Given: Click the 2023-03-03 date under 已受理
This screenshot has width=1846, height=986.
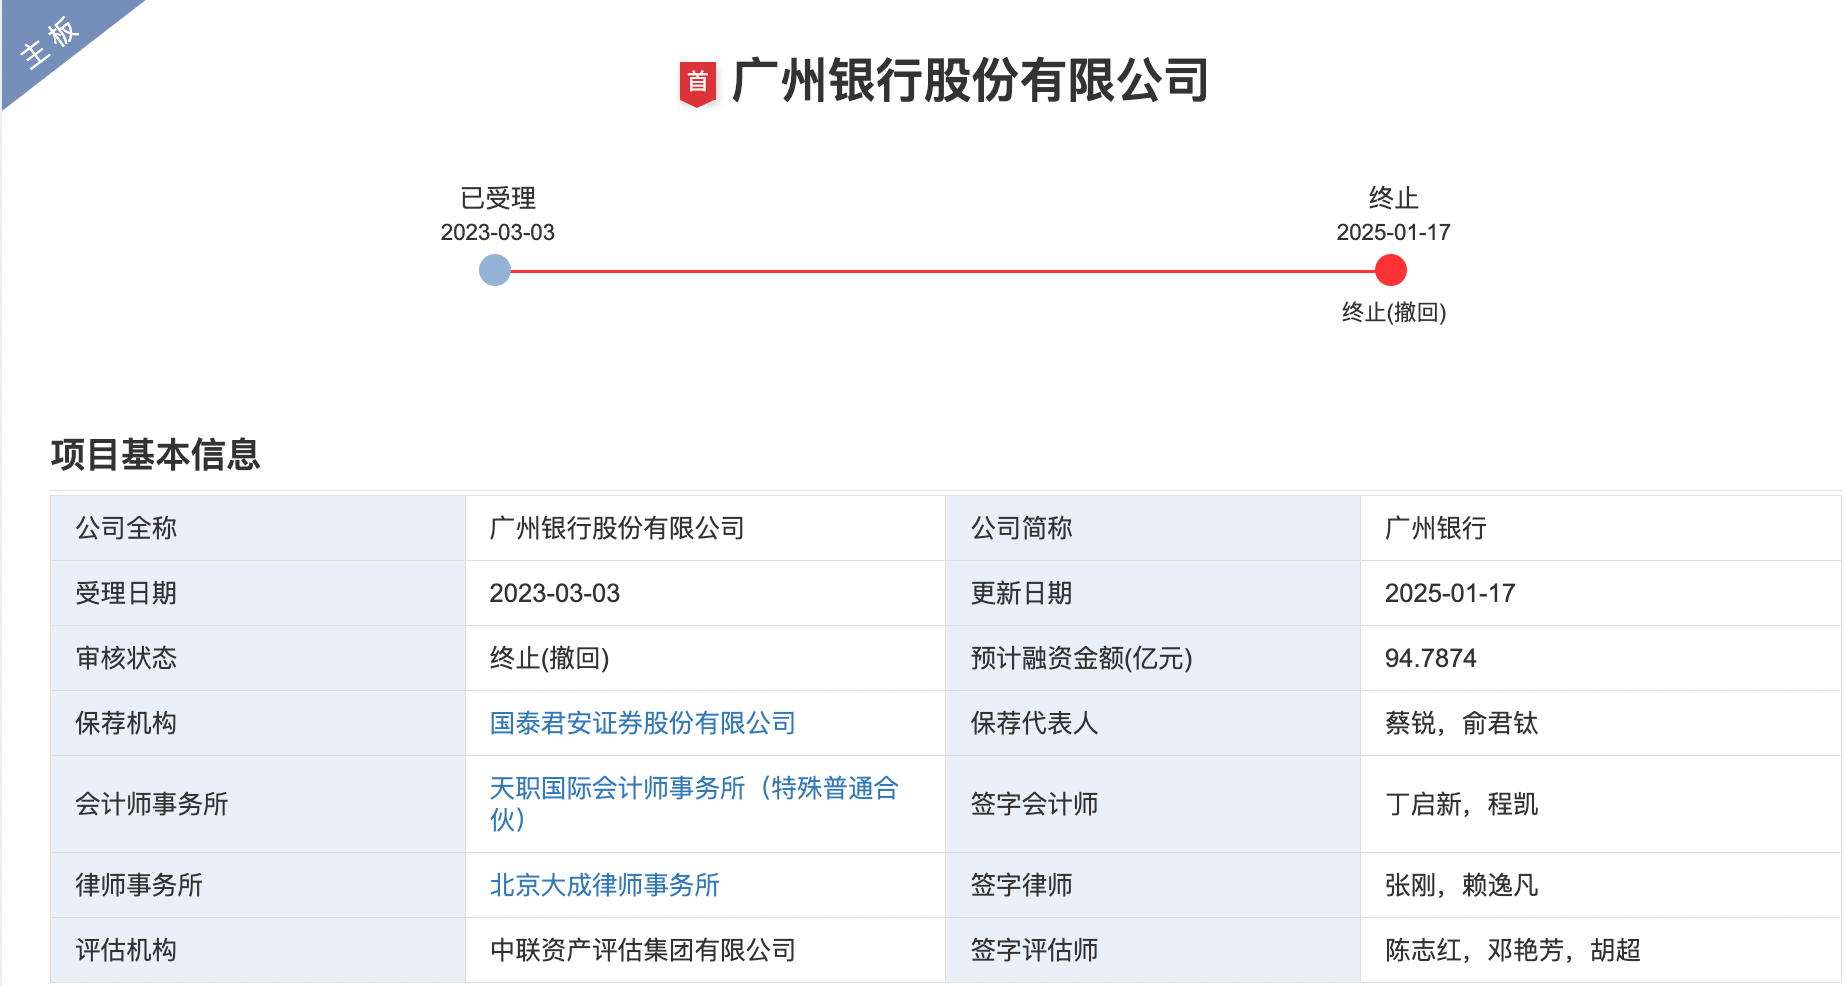Looking at the screenshot, I should [x=498, y=232].
